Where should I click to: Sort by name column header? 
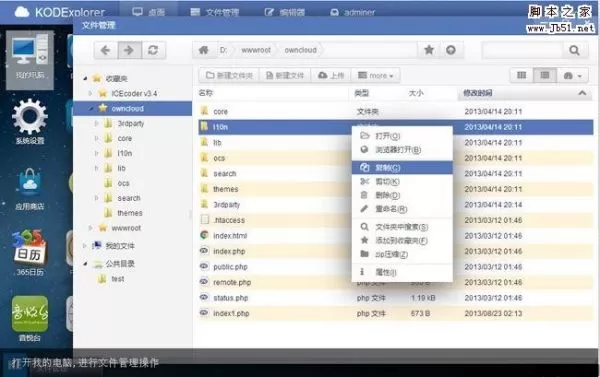pos(273,93)
